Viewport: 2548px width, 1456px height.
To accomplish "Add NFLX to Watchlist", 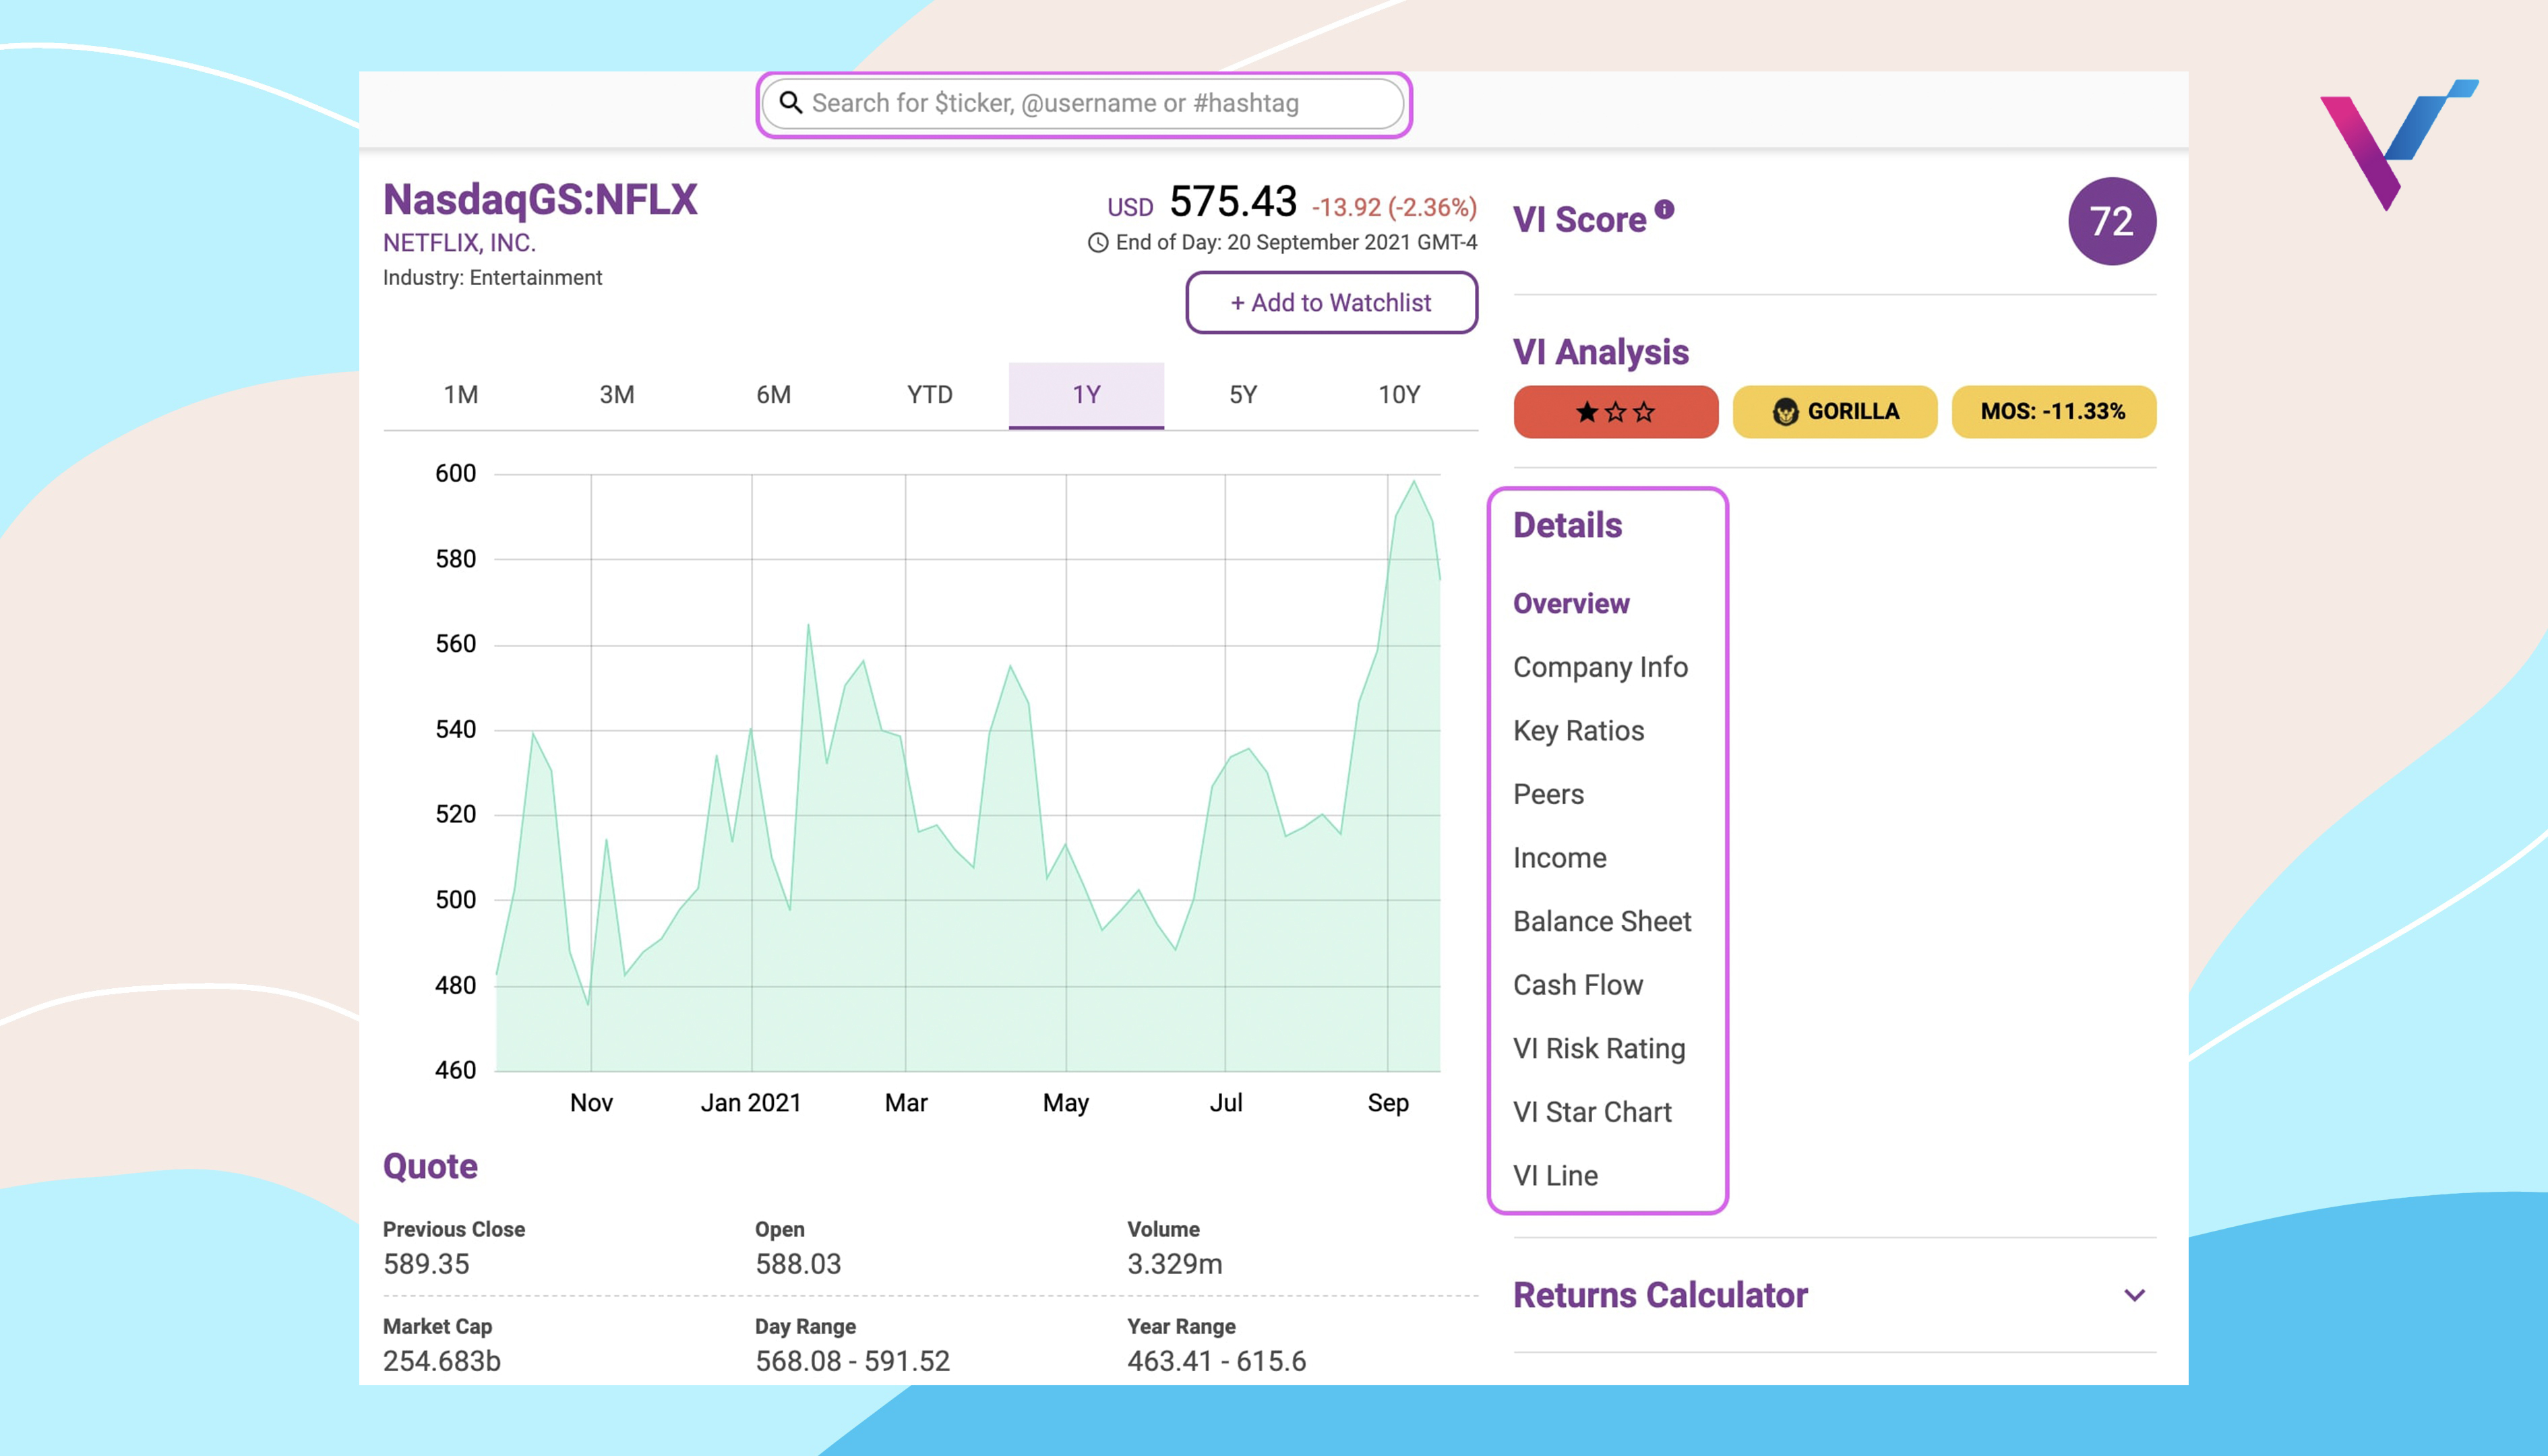I will (x=1331, y=302).
